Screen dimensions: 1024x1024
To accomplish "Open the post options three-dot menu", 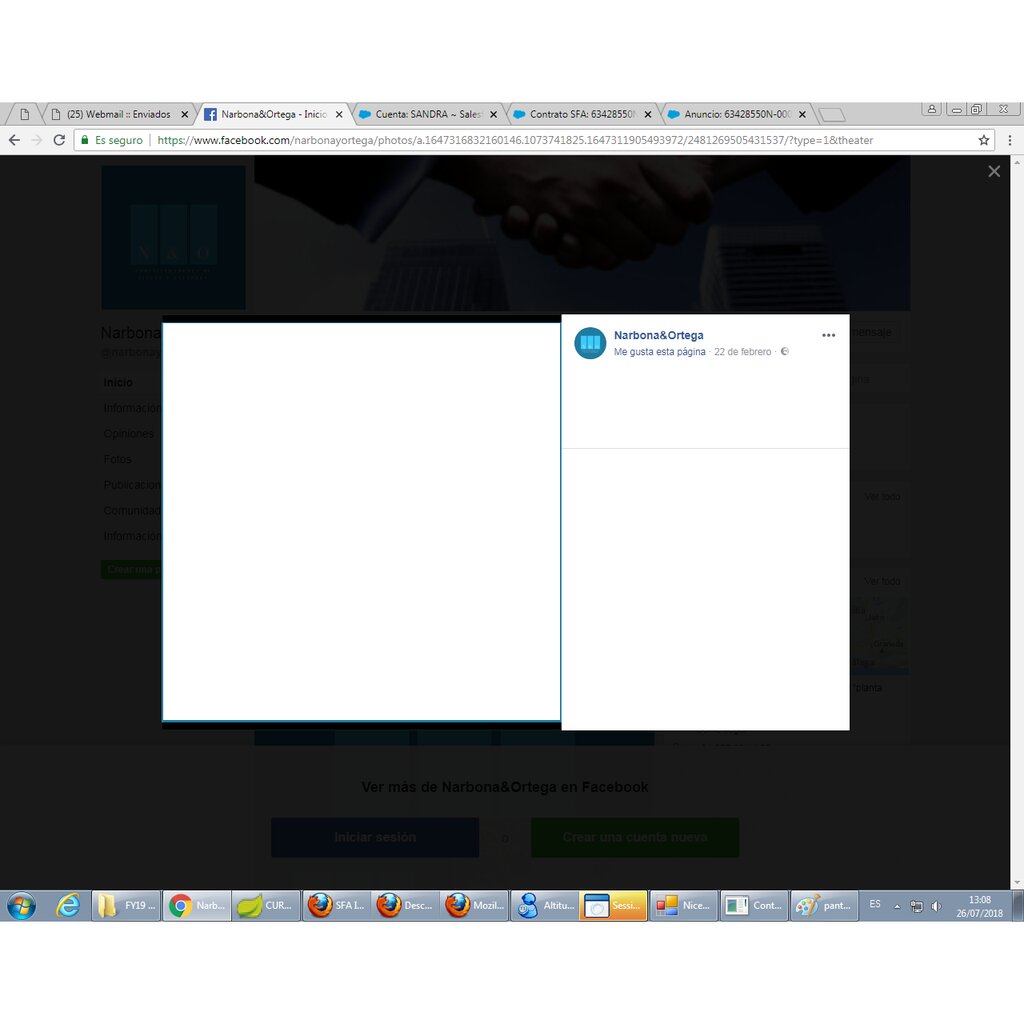I will [828, 335].
